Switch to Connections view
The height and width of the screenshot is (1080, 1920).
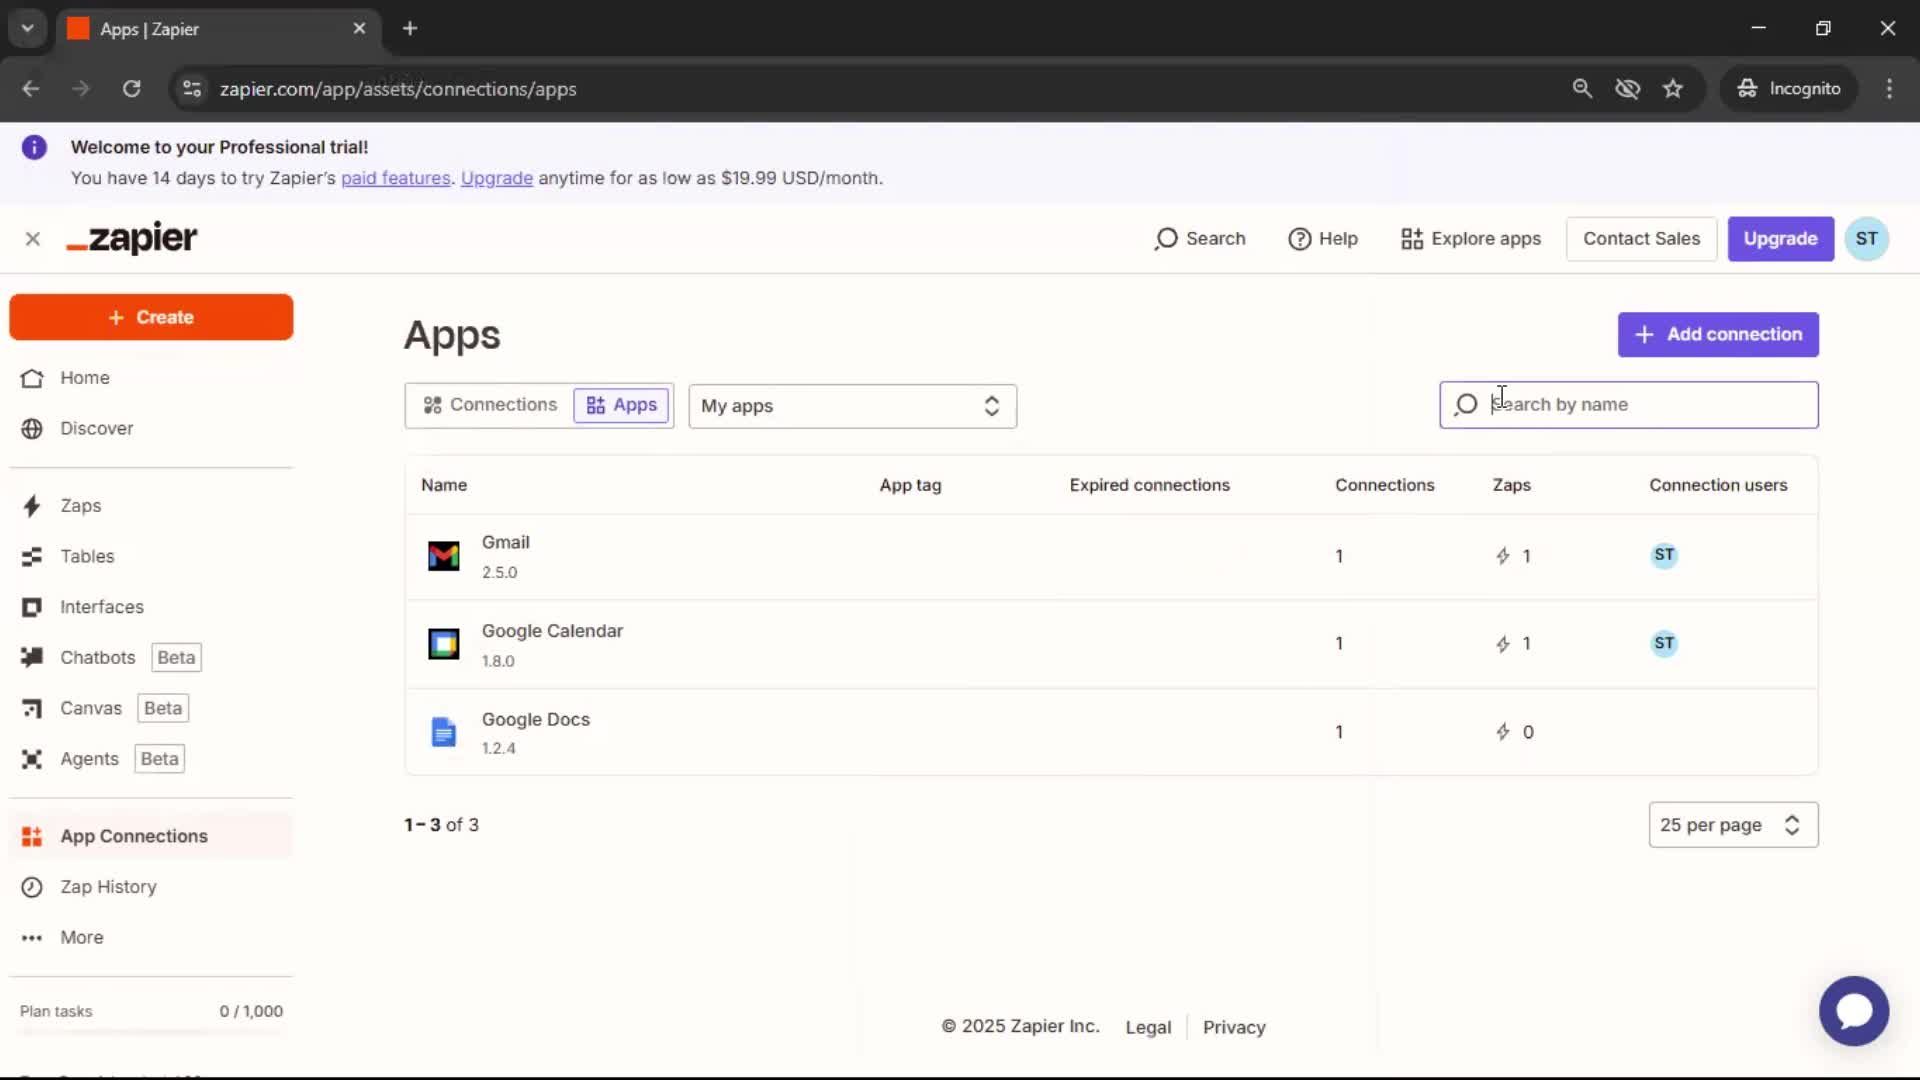click(490, 405)
